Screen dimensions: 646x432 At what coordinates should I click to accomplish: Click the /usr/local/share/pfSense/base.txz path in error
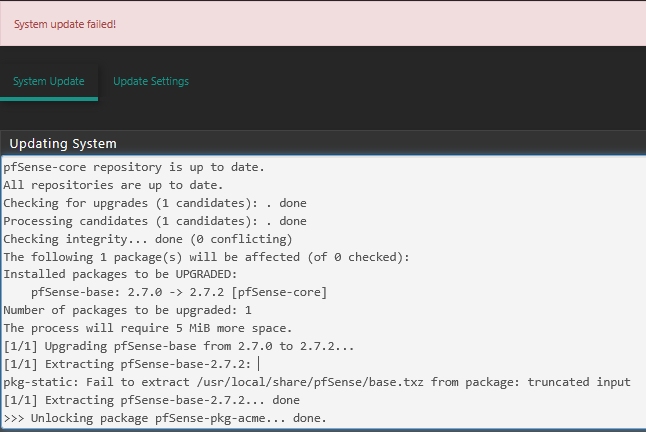point(310,382)
